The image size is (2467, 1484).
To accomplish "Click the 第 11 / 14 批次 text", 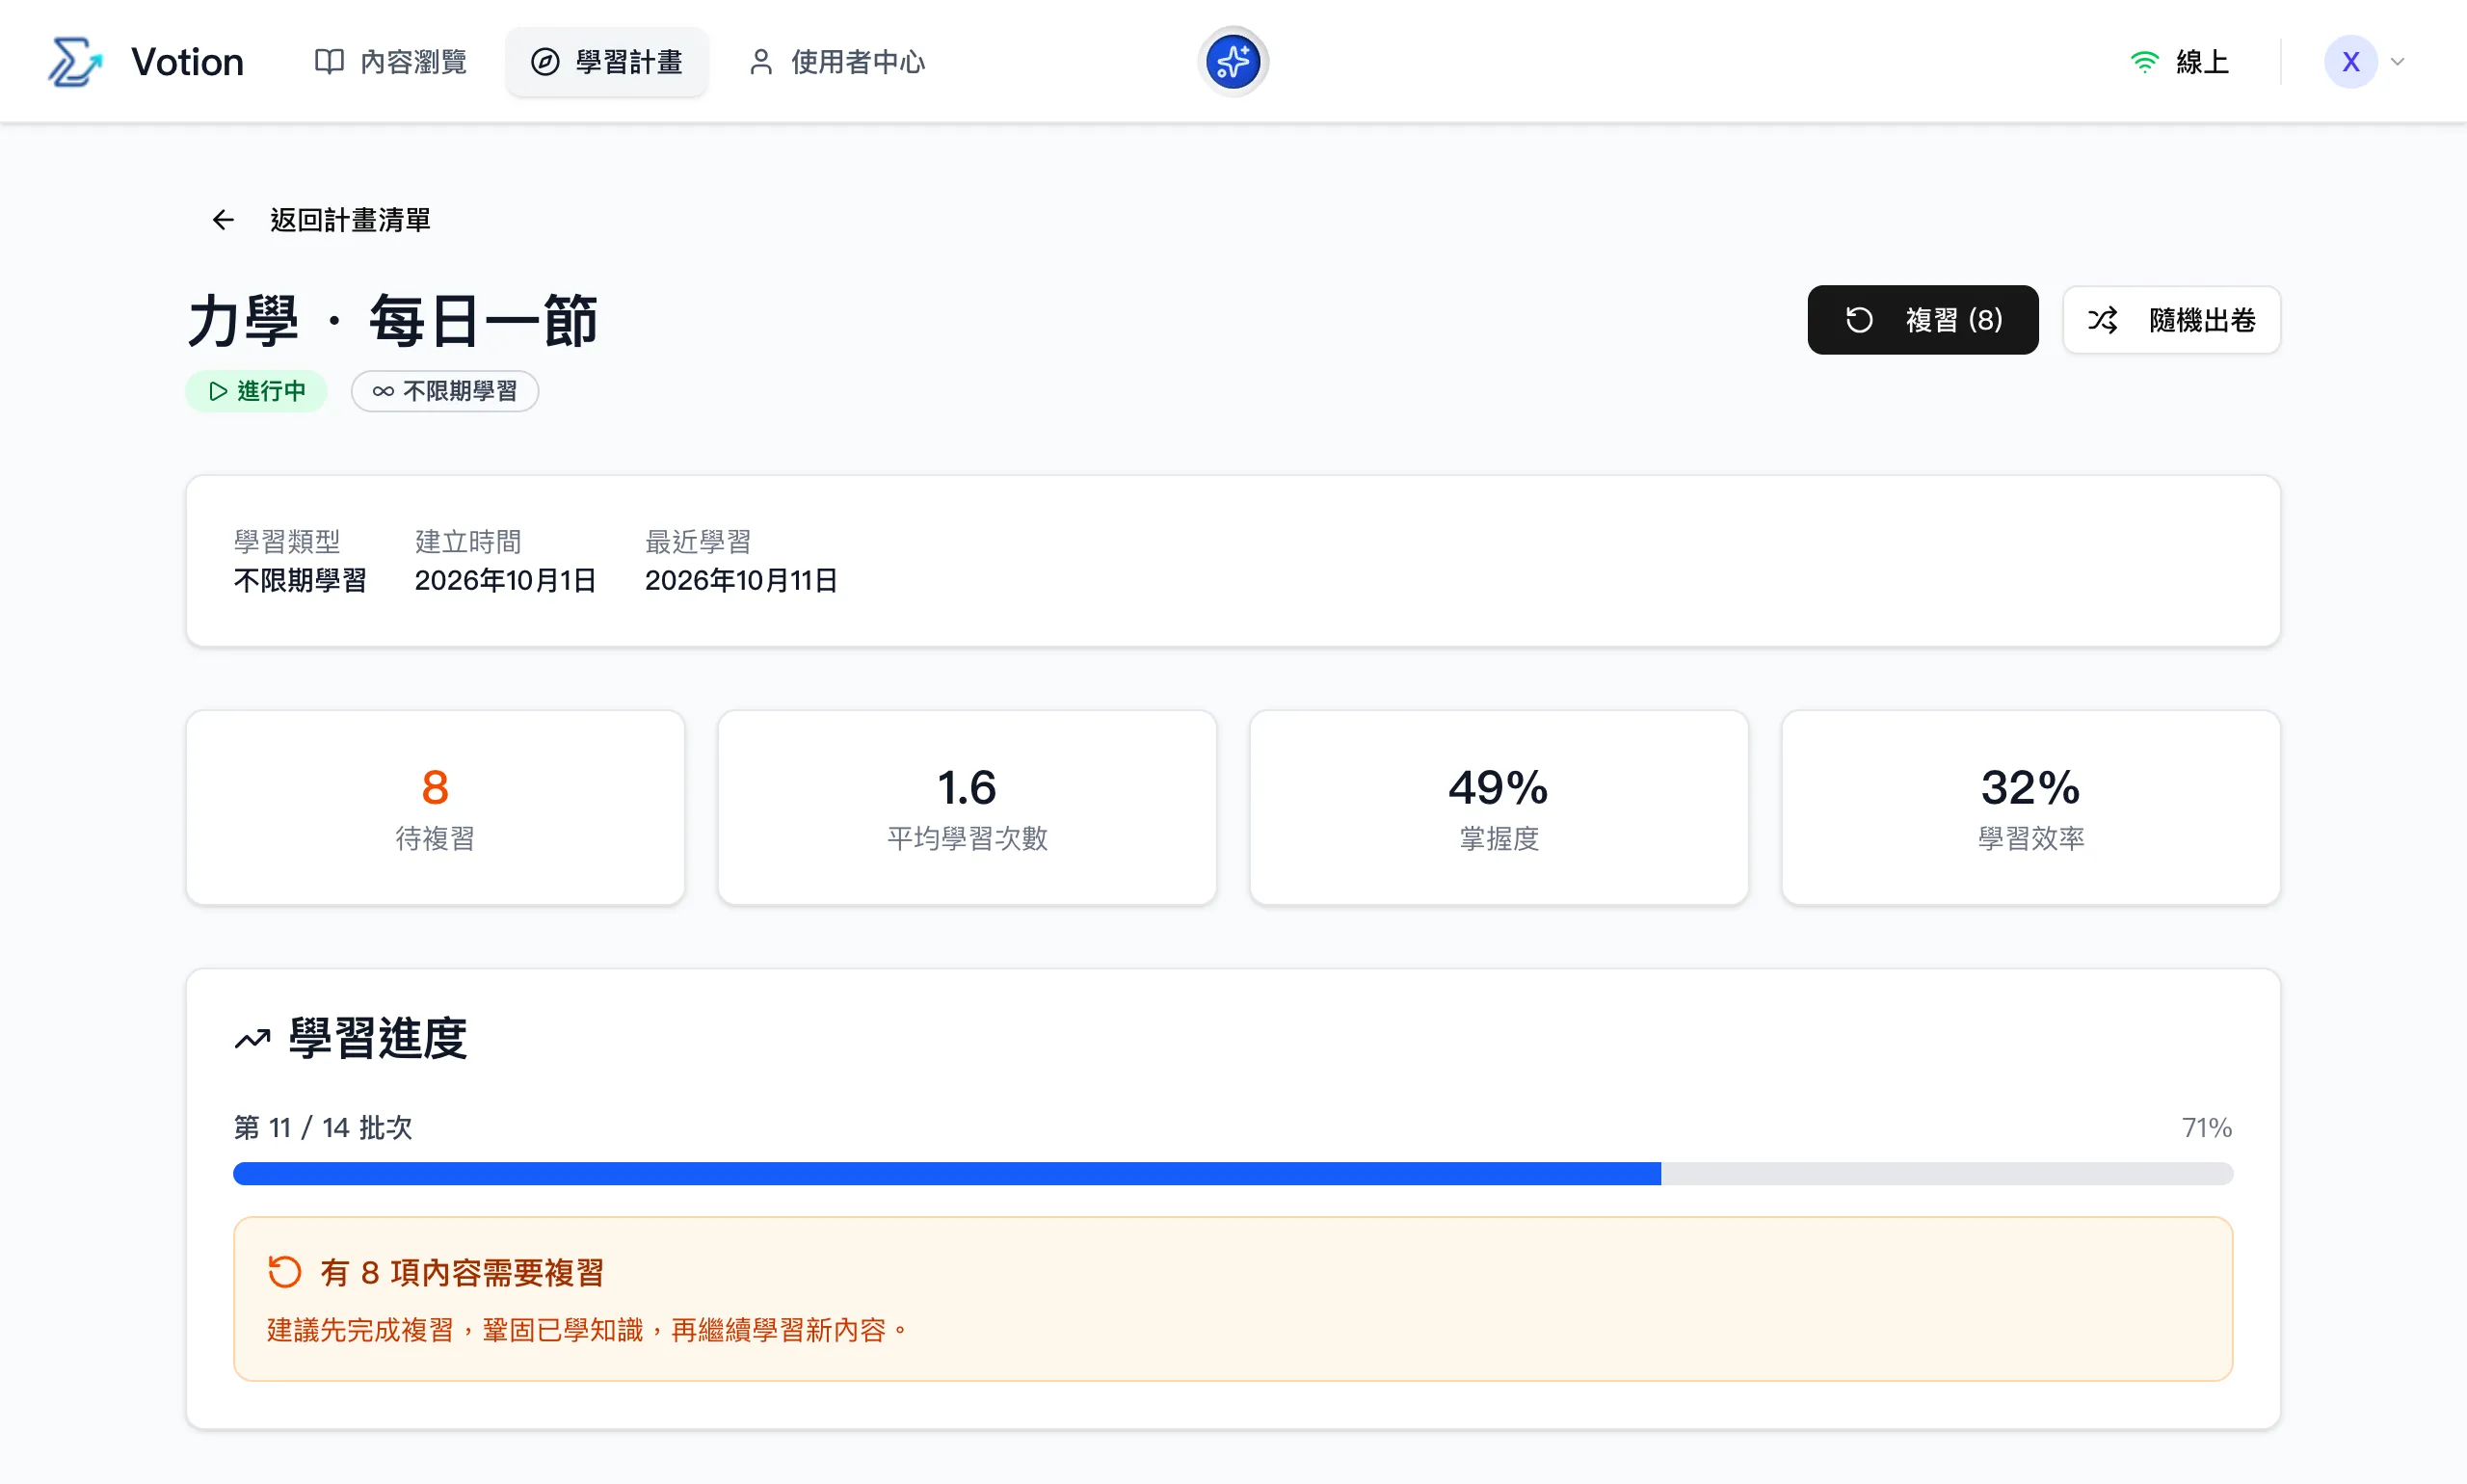I will click(x=323, y=1127).
